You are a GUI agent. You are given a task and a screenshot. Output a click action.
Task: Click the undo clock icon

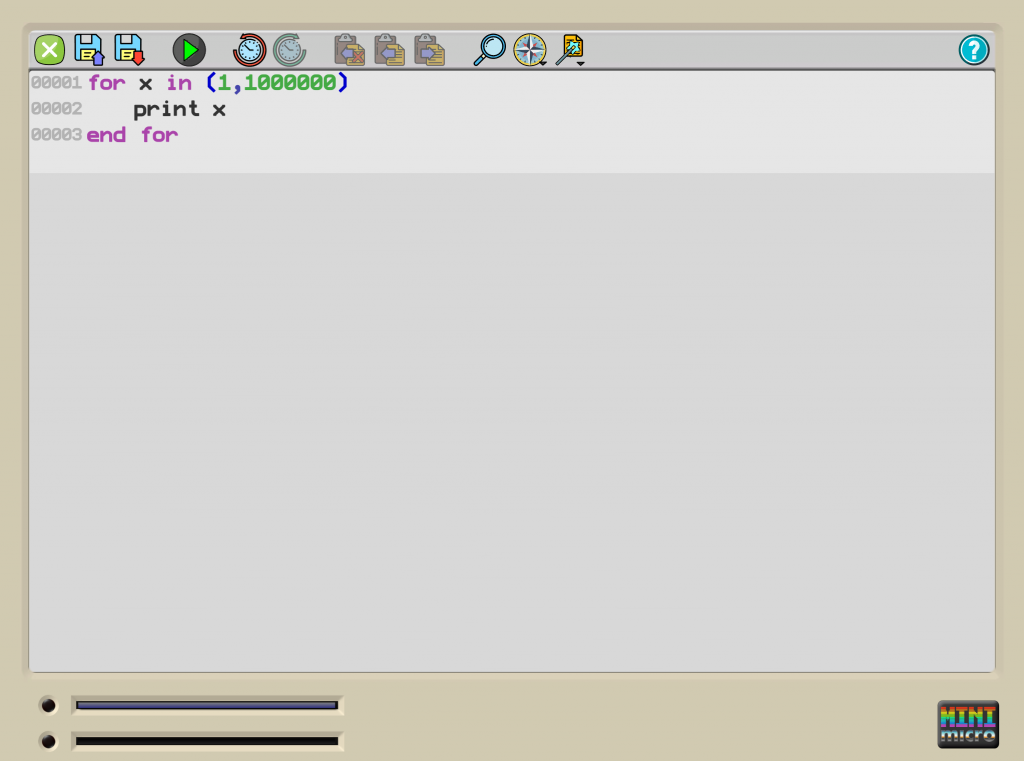249,50
